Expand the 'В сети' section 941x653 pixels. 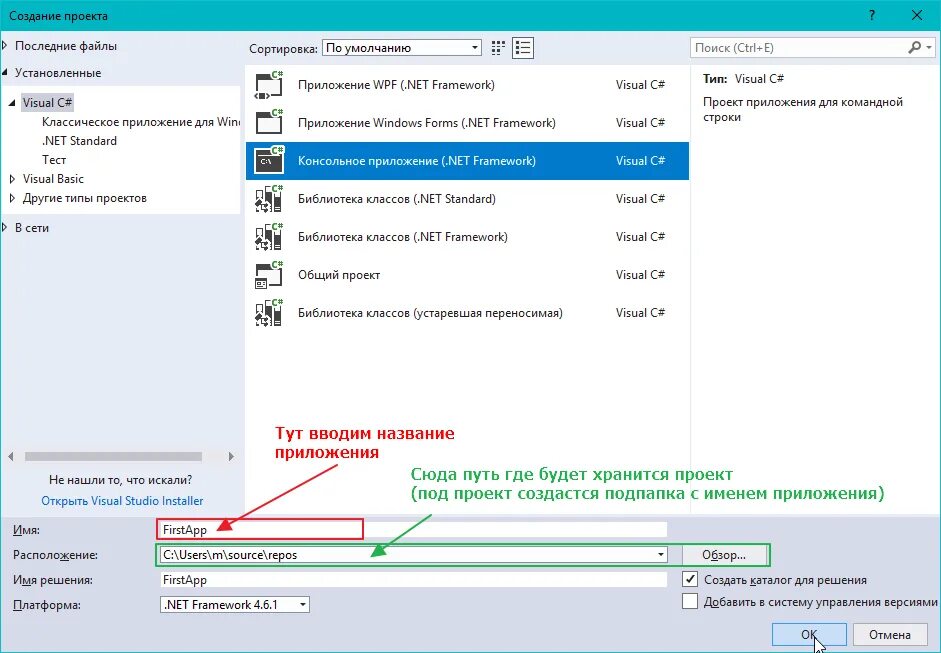[5, 227]
